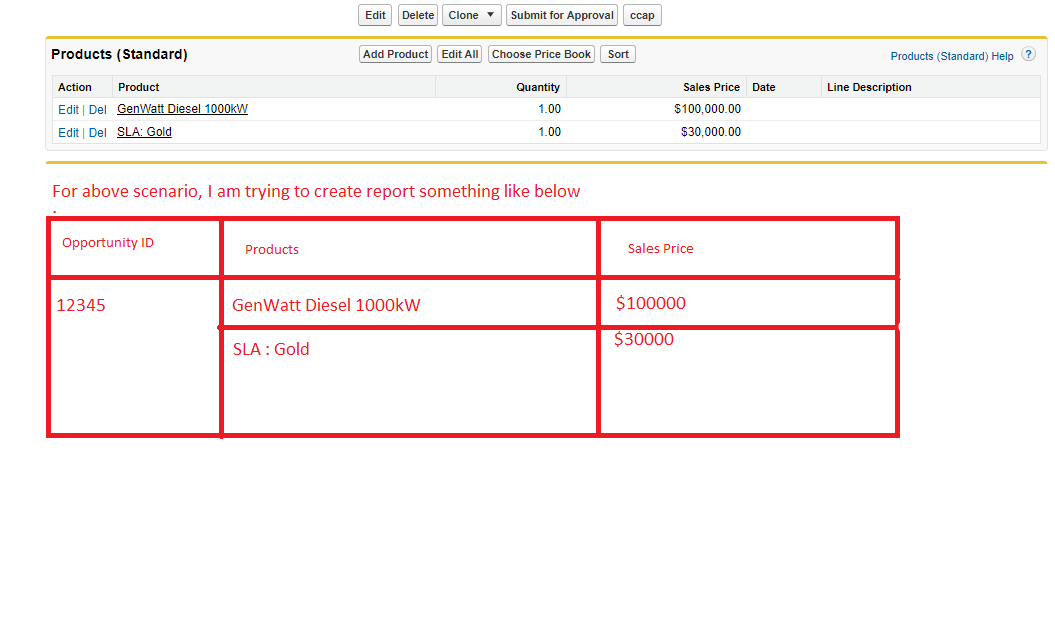Delete the GenWatt Diesel 1000kW row

pyautogui.click(x=97, y=109)
